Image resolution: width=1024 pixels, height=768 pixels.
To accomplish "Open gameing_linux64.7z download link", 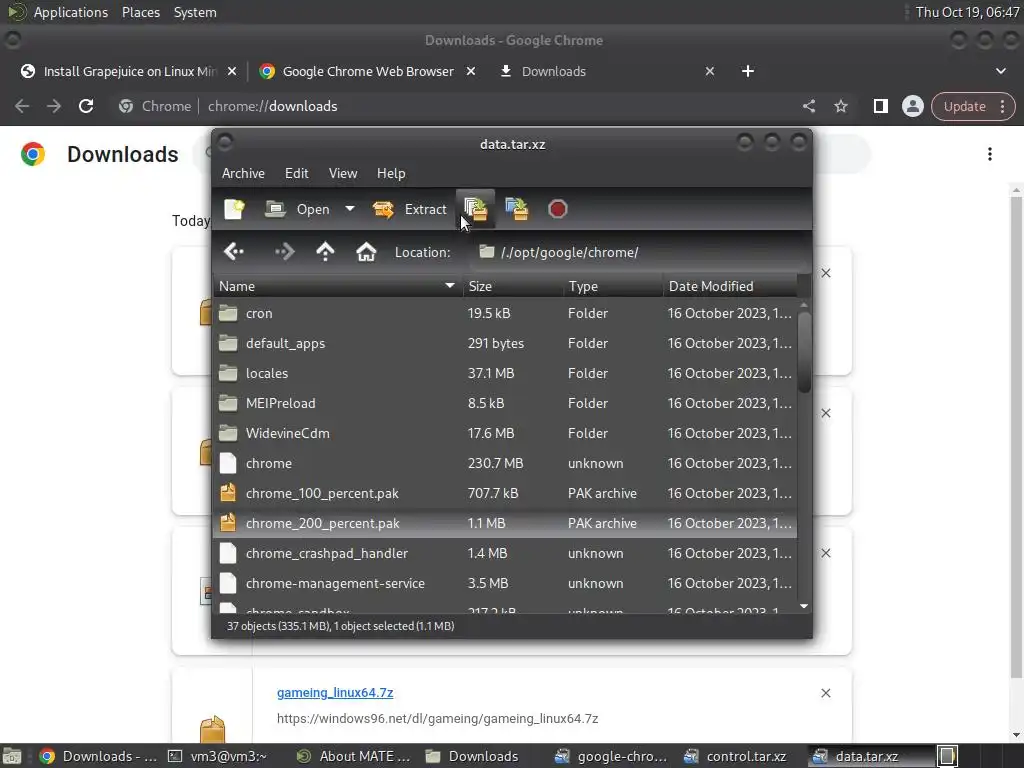I will pyautogui.click(x=335, y=692).
